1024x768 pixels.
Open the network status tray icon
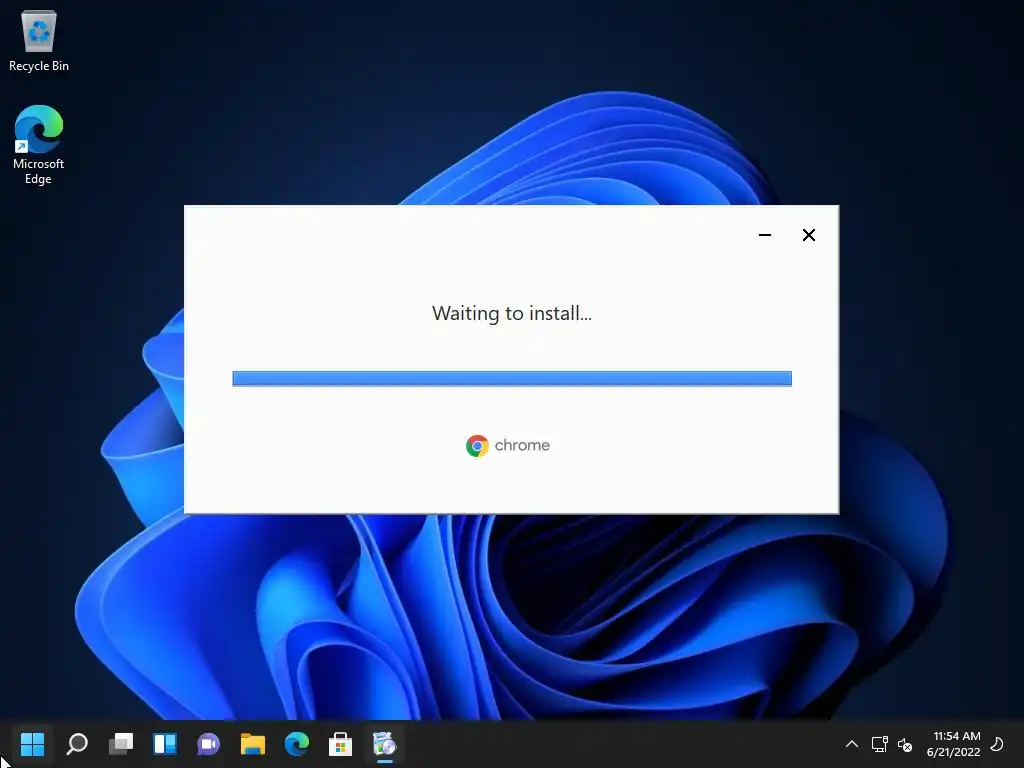[x=880, y=744]
